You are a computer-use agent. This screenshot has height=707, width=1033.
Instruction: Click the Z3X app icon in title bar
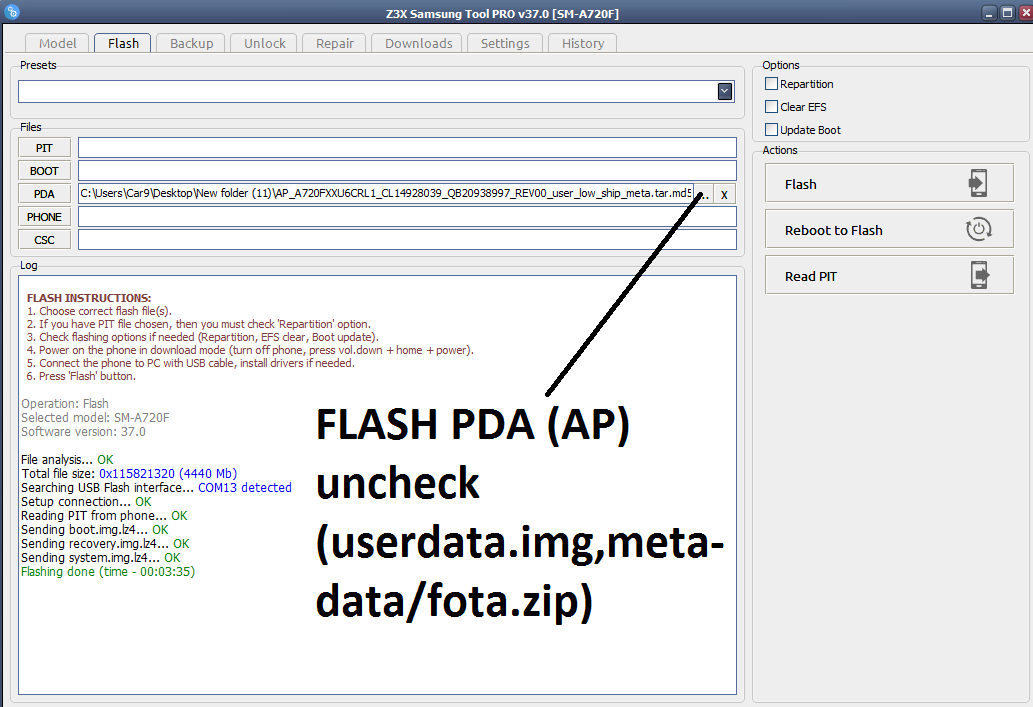point(11,11)
